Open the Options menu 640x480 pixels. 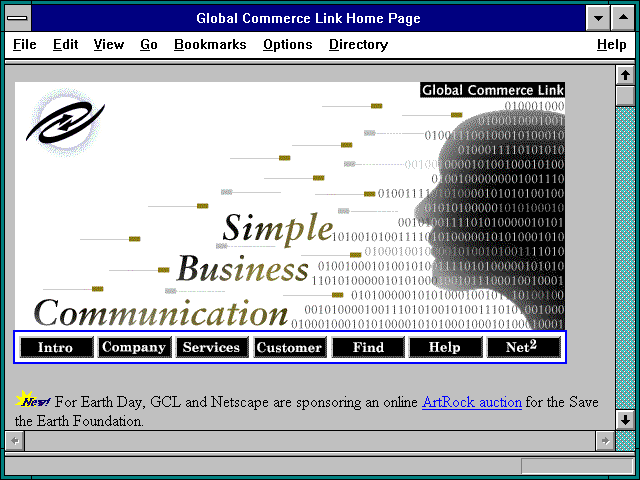click(287, 44)
